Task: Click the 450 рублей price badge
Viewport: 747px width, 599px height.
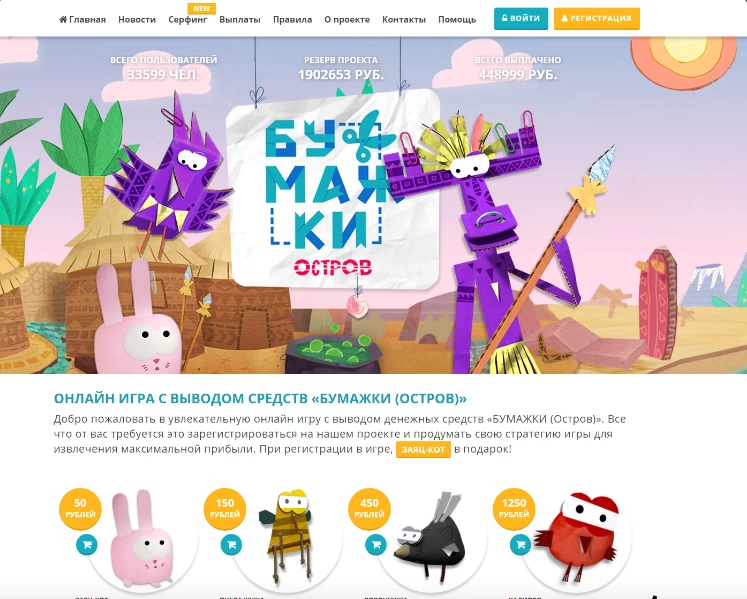Action: pos(370,509)
